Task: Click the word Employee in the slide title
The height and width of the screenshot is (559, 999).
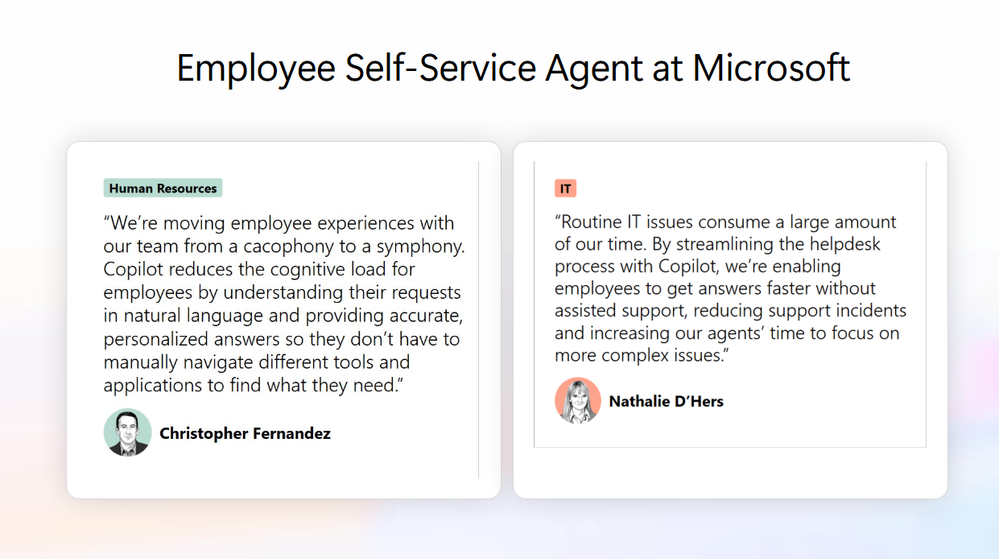Action: click(x=256, y=69)
